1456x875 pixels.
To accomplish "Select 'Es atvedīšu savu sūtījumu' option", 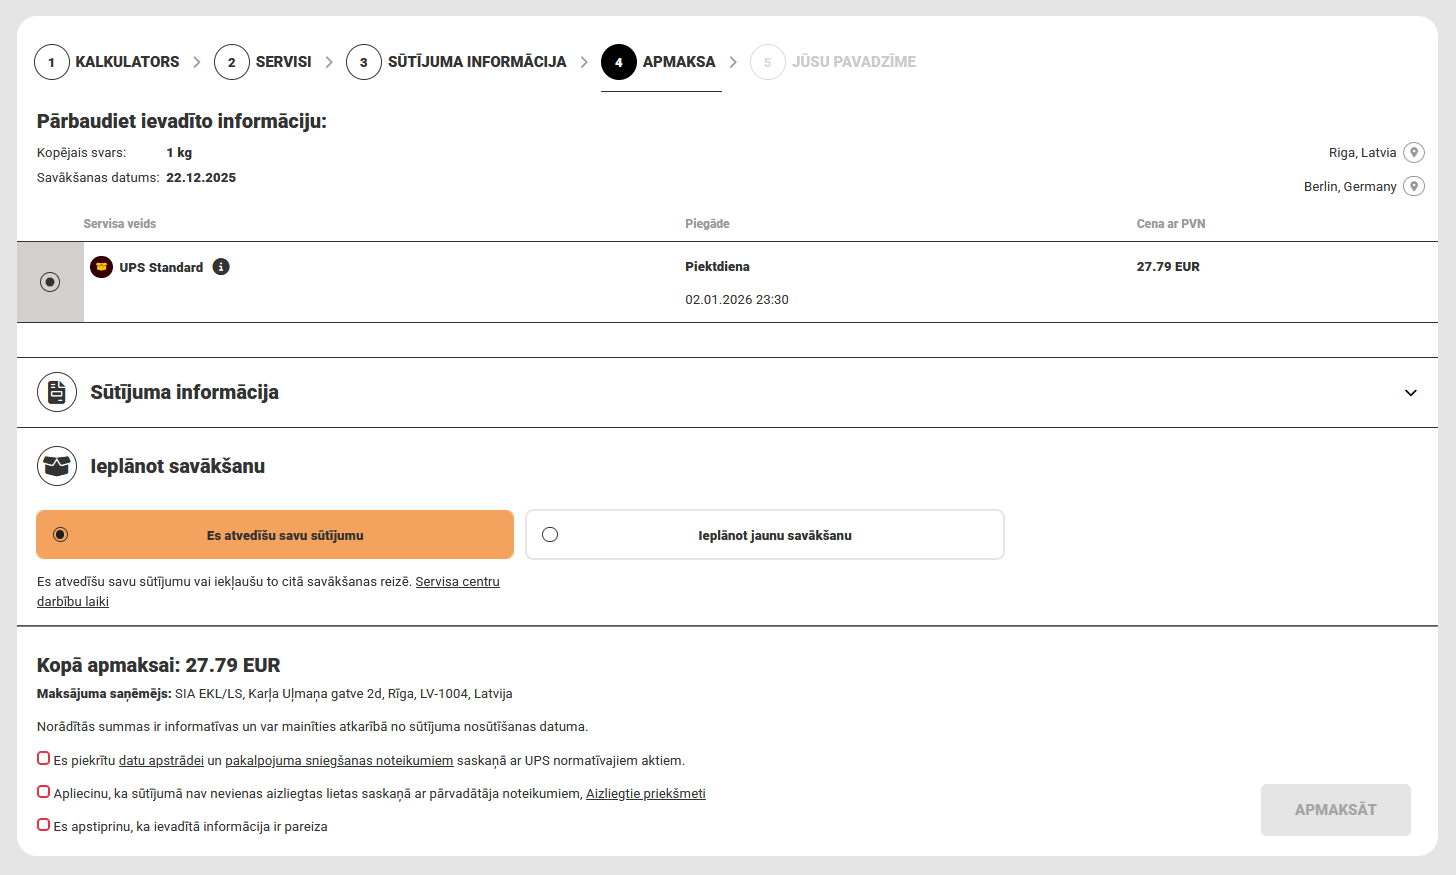I will [x=61, y=535].
